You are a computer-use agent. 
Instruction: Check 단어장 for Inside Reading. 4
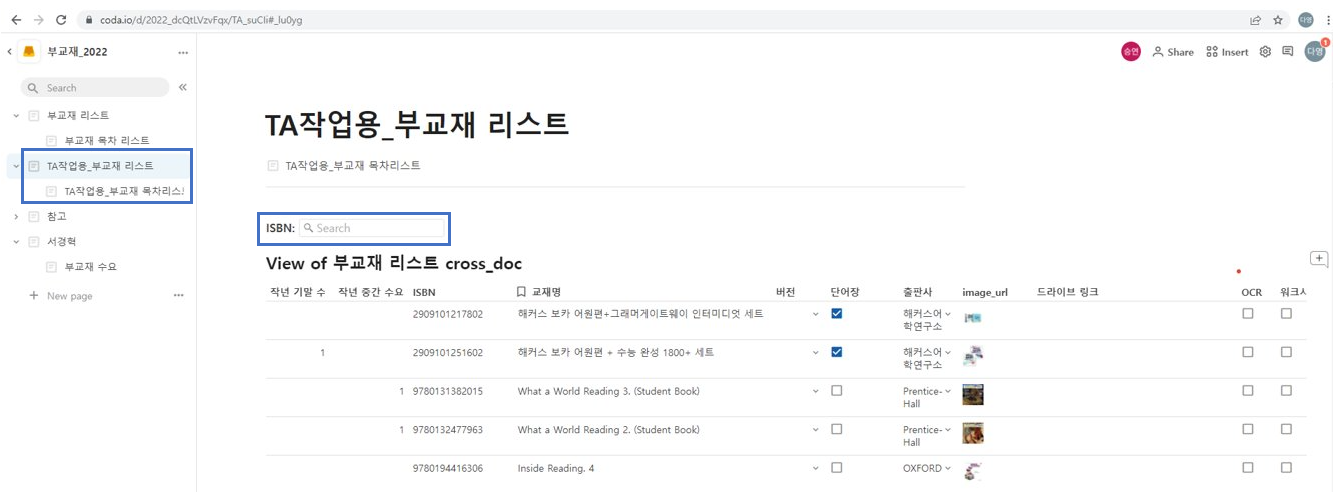click(836, 467)
